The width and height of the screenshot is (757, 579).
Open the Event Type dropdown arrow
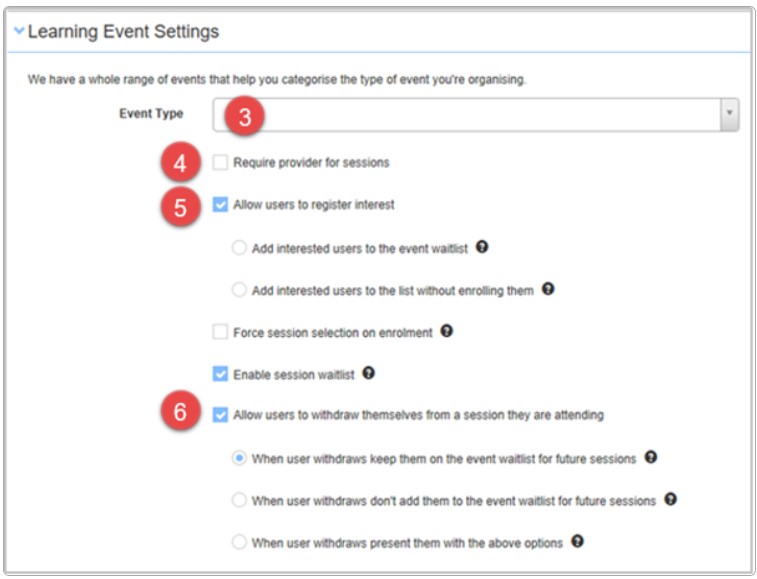tap(729, 115)
